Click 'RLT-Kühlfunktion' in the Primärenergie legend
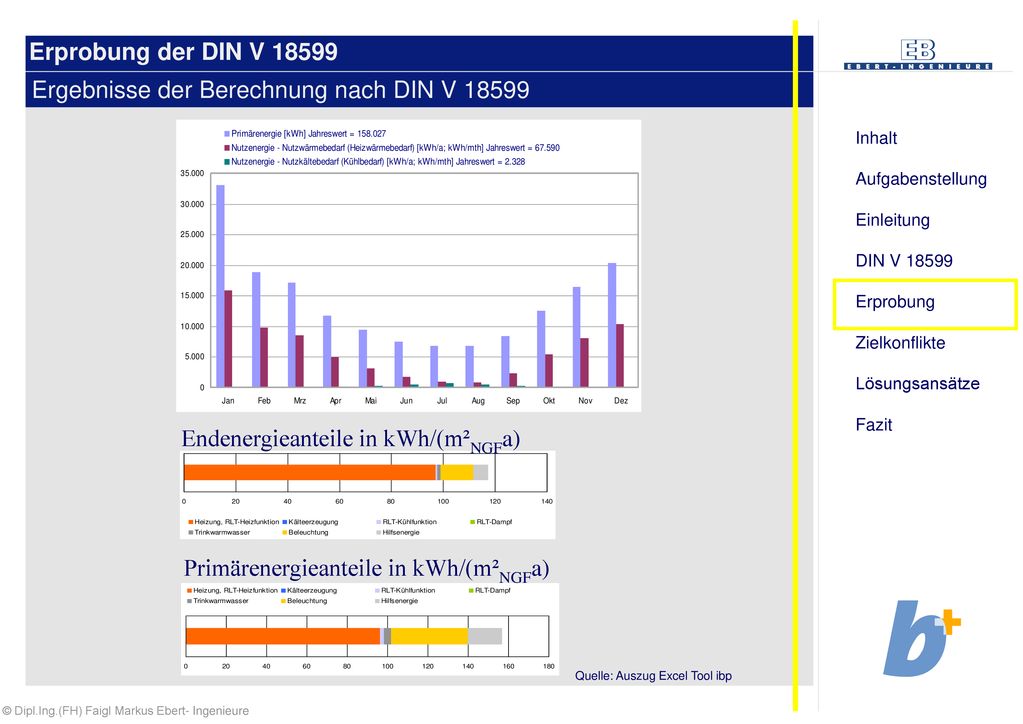 pos(405,590)
